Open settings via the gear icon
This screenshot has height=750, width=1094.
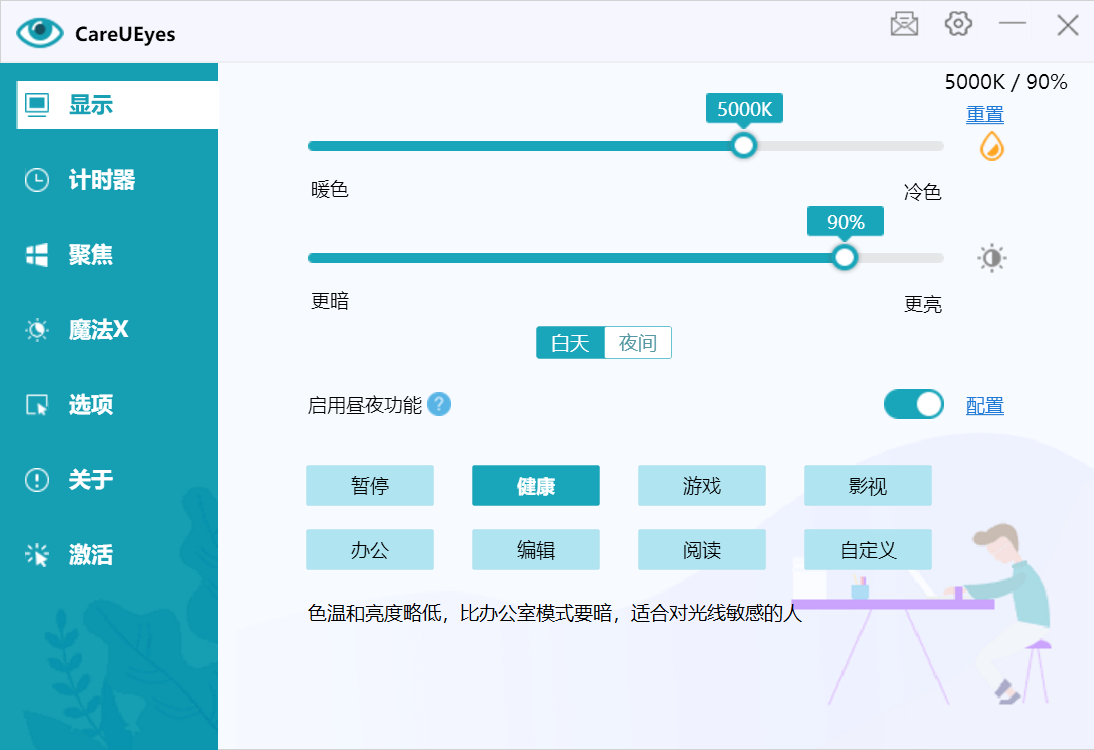(x=958, y=24)
